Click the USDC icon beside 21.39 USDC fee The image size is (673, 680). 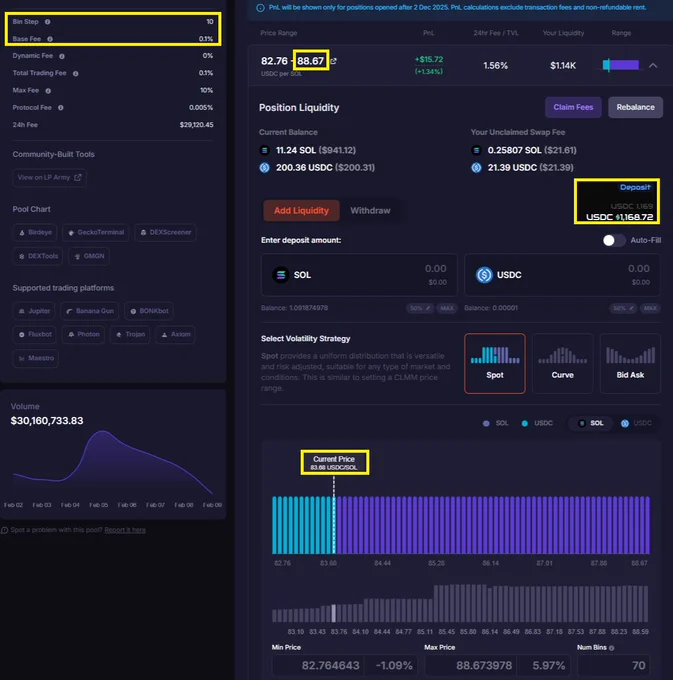476,168
